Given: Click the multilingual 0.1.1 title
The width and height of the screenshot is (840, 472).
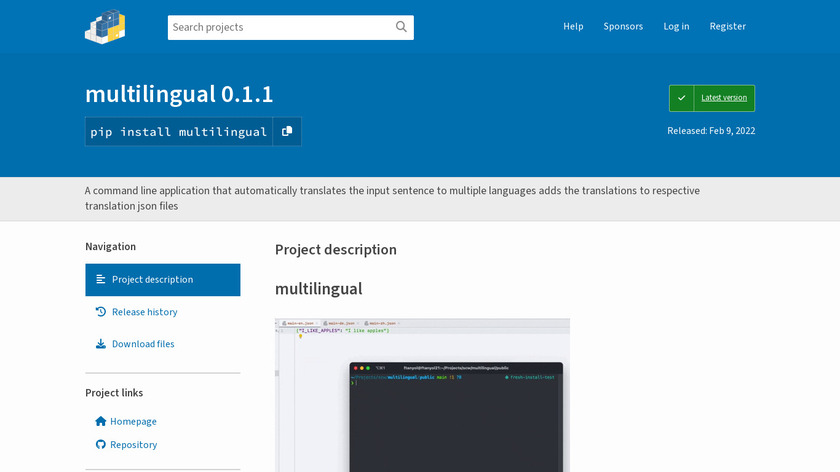Looking at the screenshot, I should point(179,94).
